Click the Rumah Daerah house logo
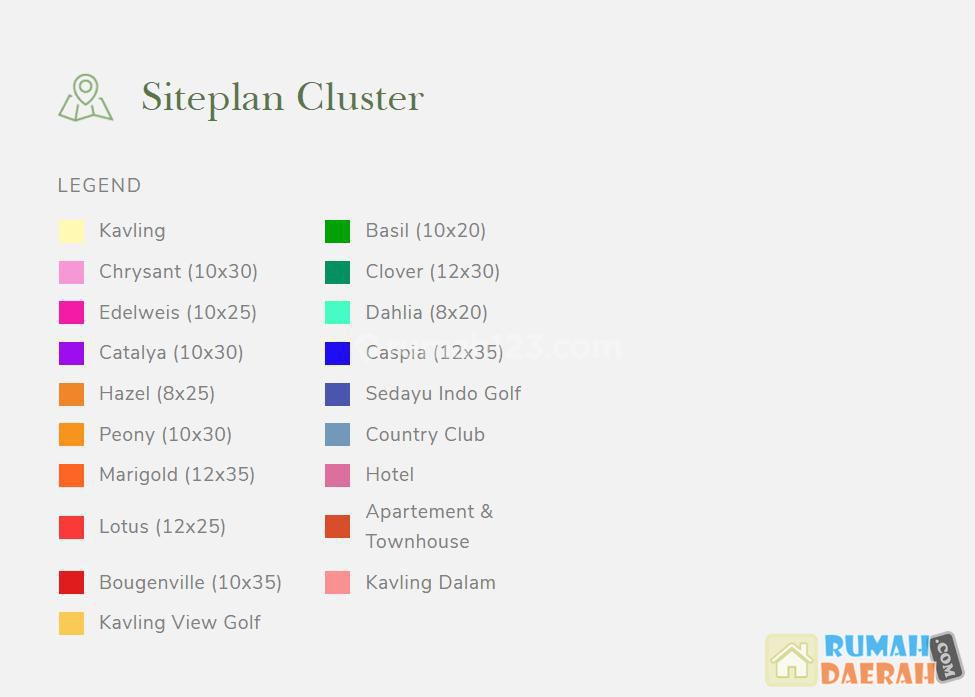Viewport: 975px width, 697px height. tap(791, 660)
